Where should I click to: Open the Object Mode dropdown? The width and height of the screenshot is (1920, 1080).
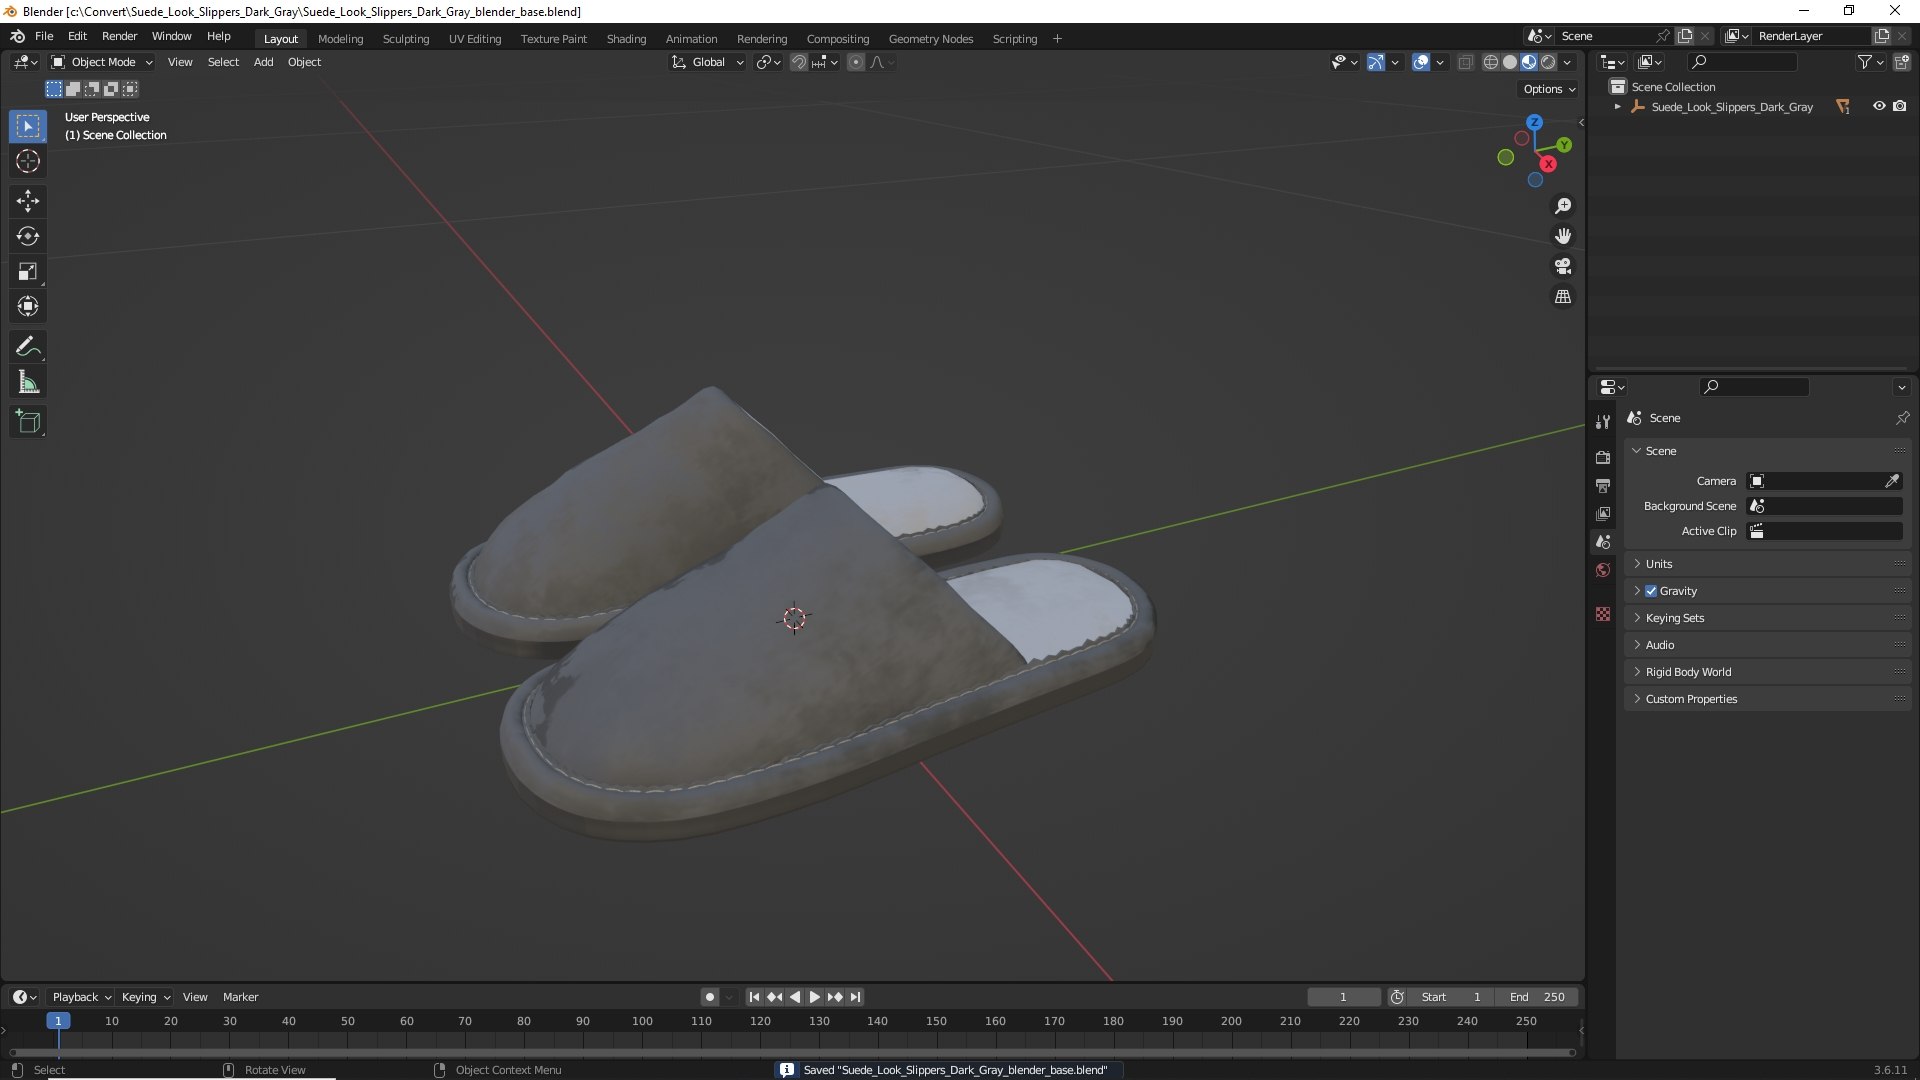(102, 62)
